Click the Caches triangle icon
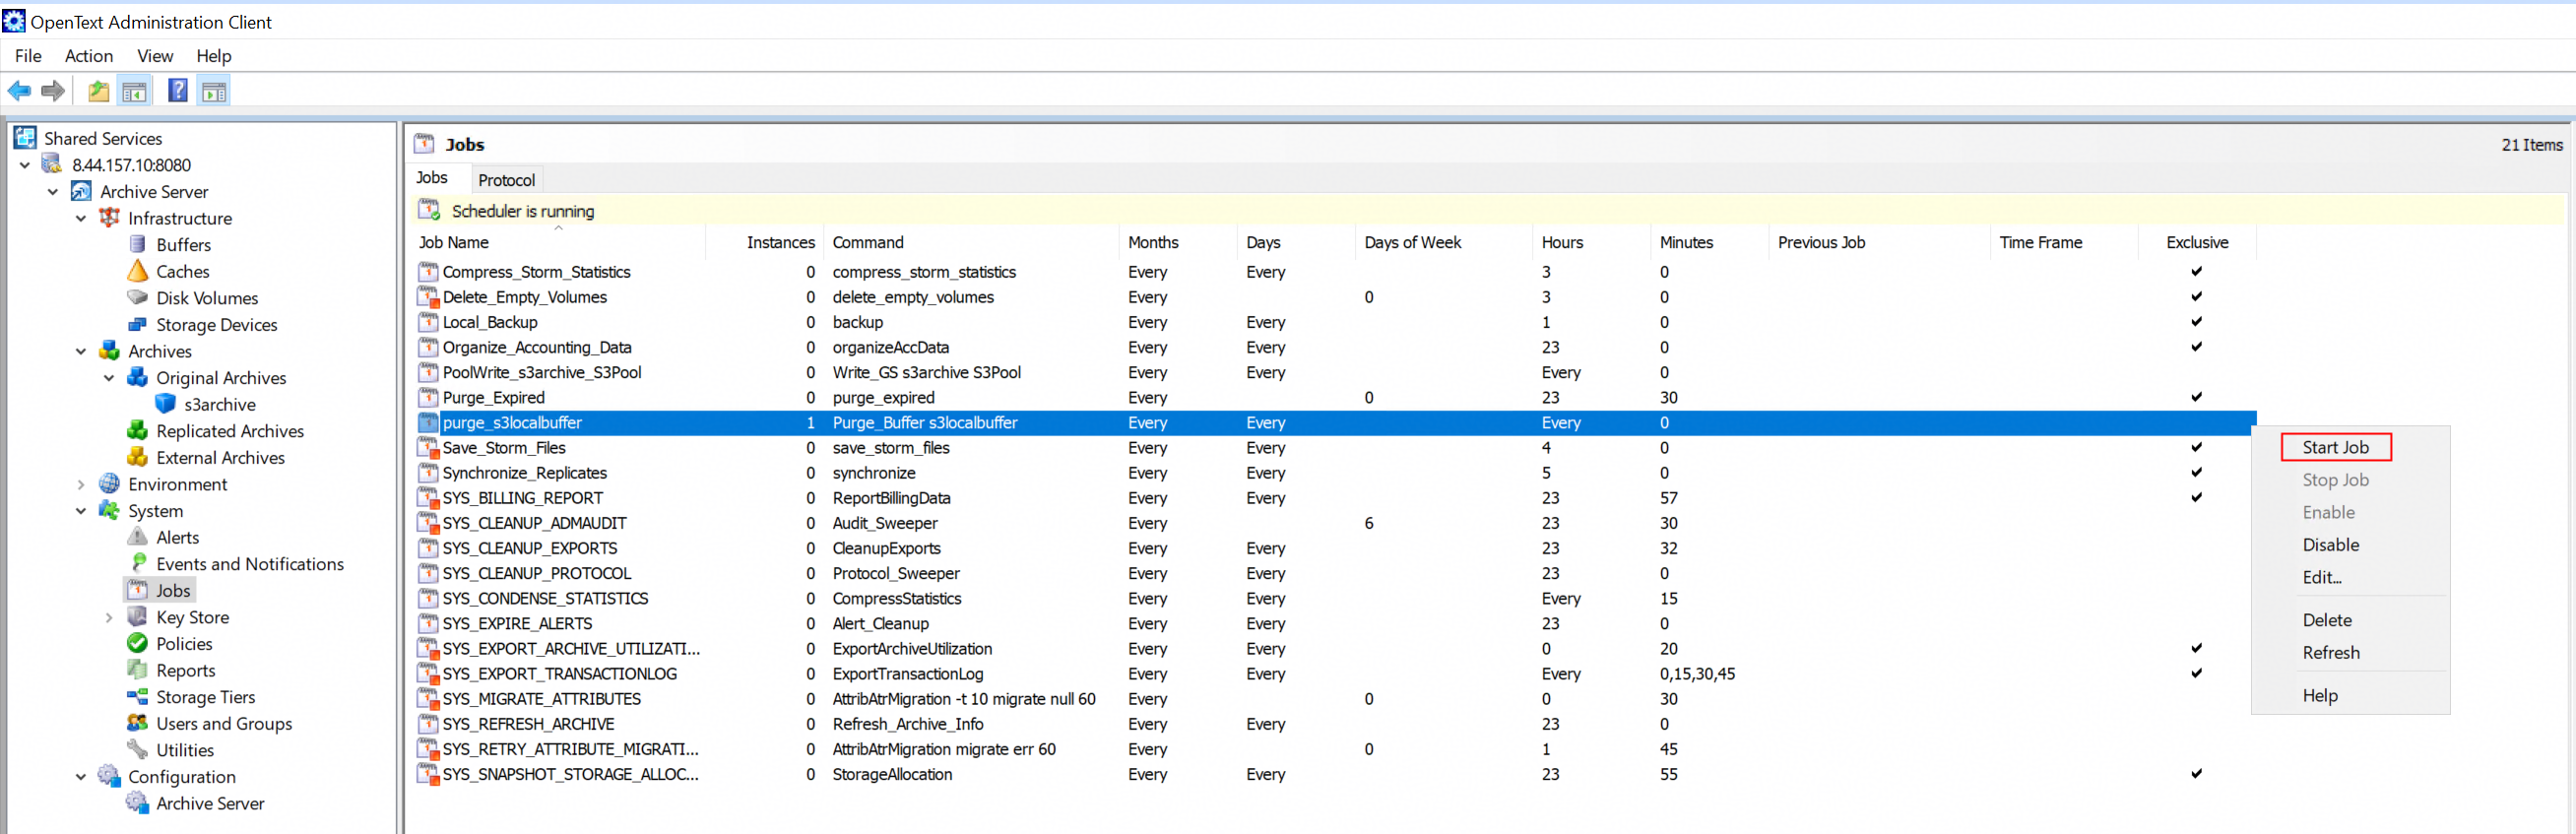Screen dimensions: 2576x834 point(138,271)
